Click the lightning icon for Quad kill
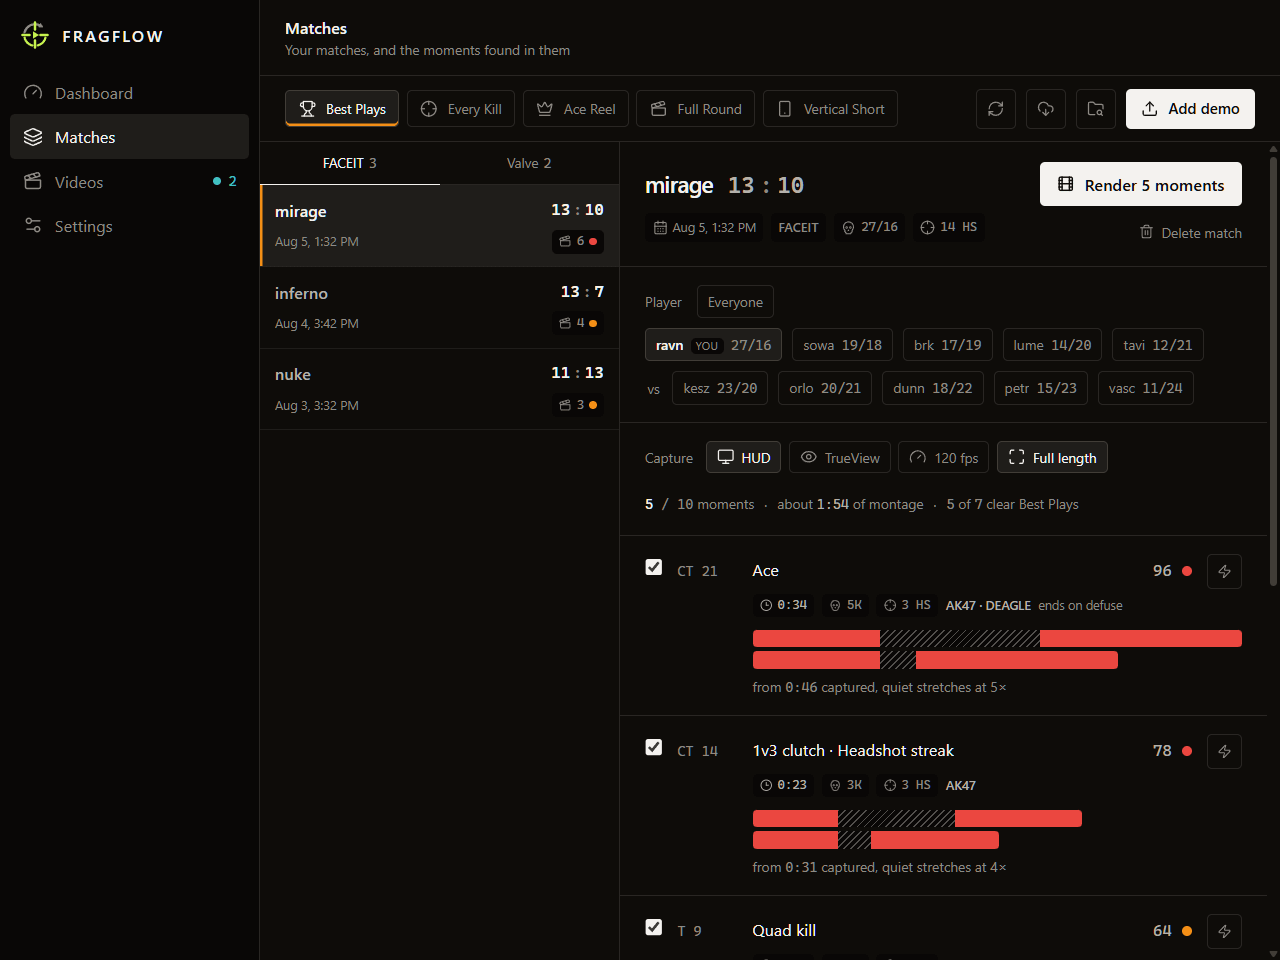This screenshot has height=960, width=1280. [x=1224, y=931]
